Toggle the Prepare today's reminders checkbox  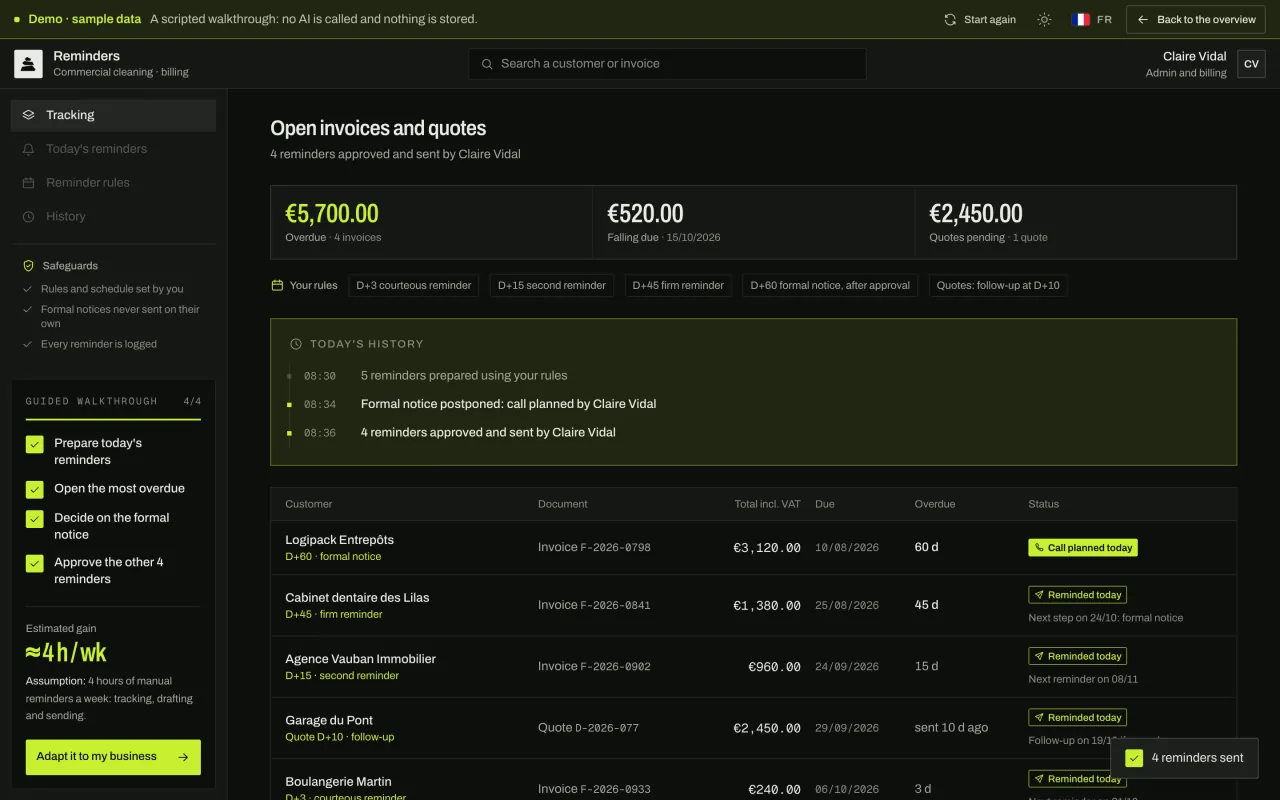(35, 445)
